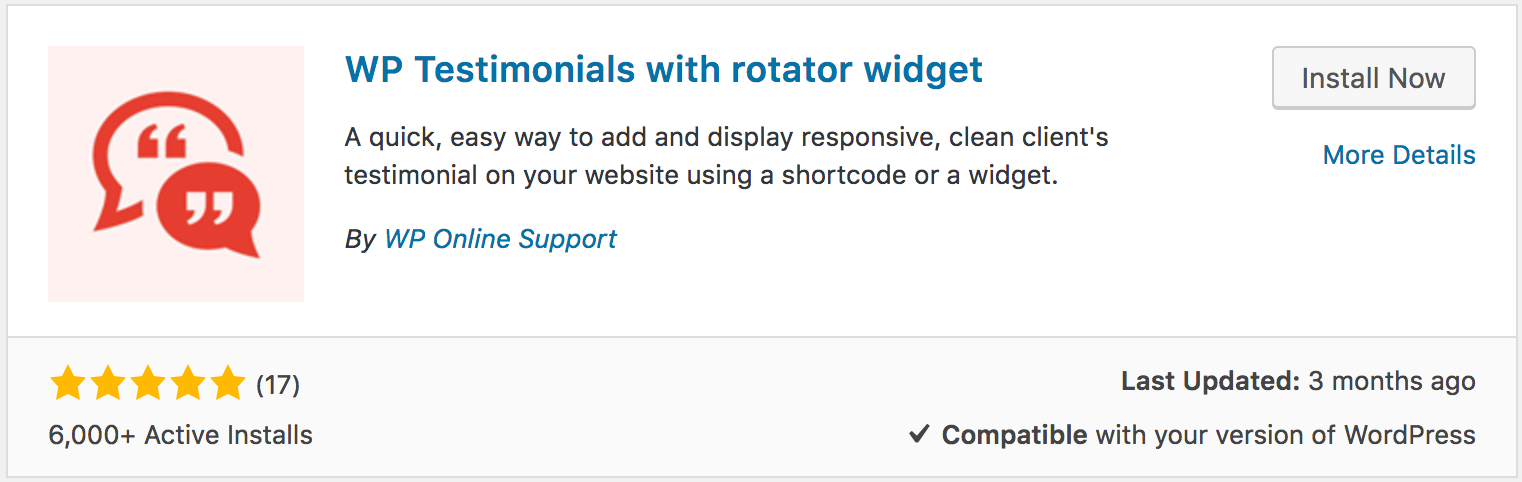
Task: Click Compatible with your version text
Action: [x=1209, y=435]
